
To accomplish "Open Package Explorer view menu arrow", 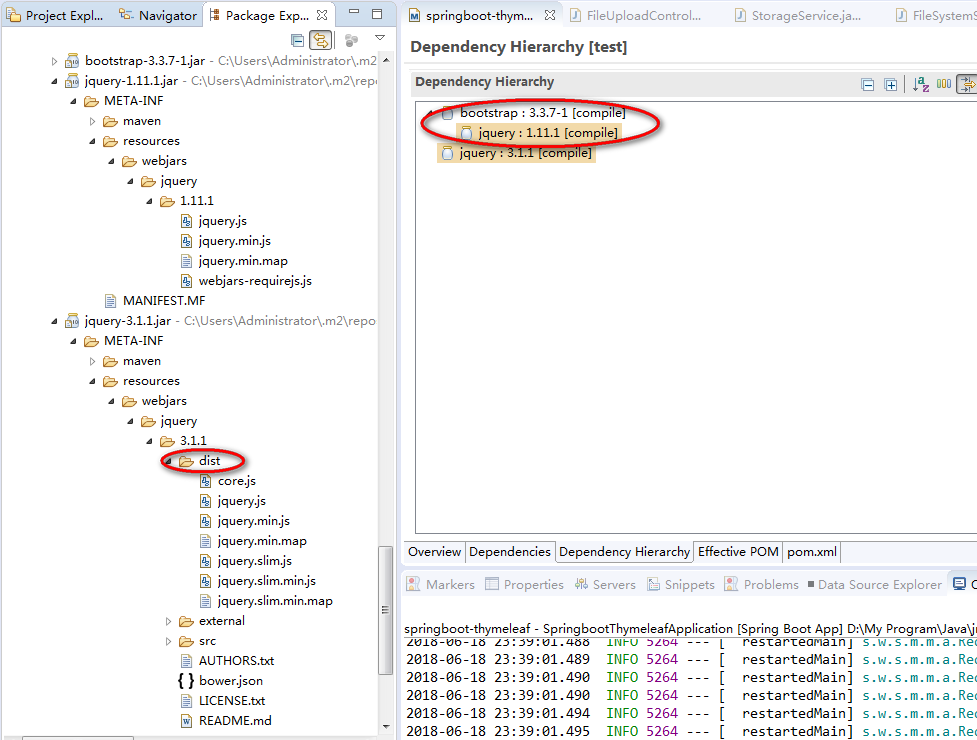I will (x=379, y=39).
